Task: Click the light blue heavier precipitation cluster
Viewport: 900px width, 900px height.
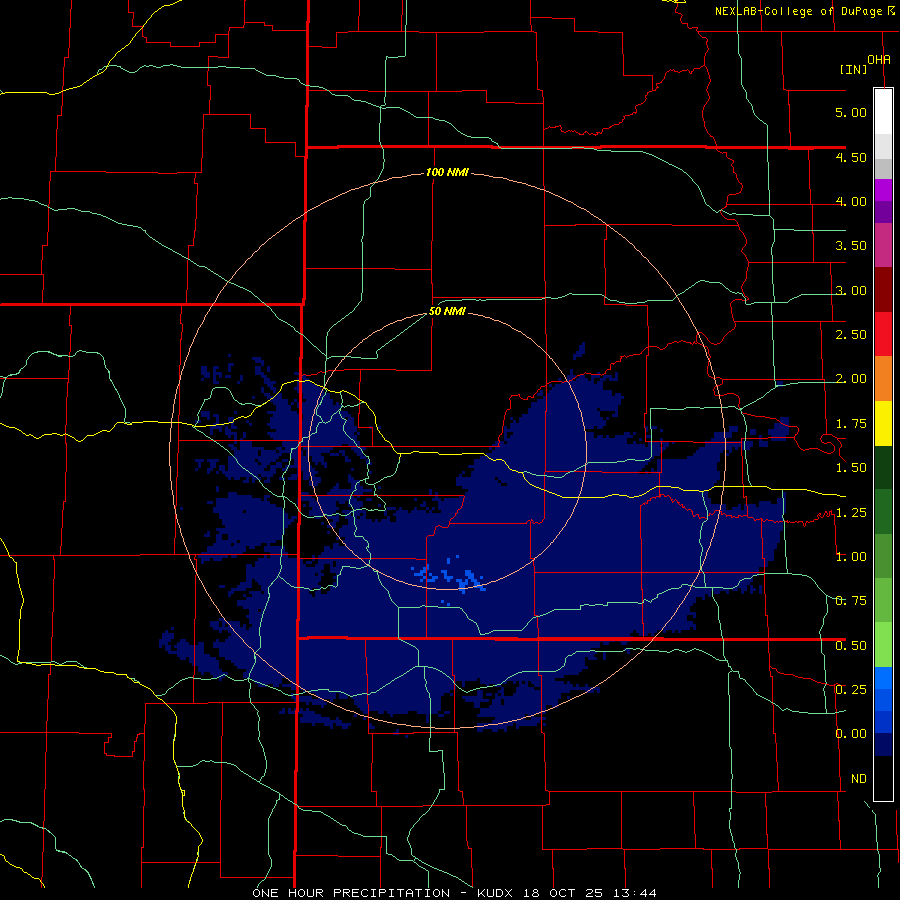Action: 450,577
